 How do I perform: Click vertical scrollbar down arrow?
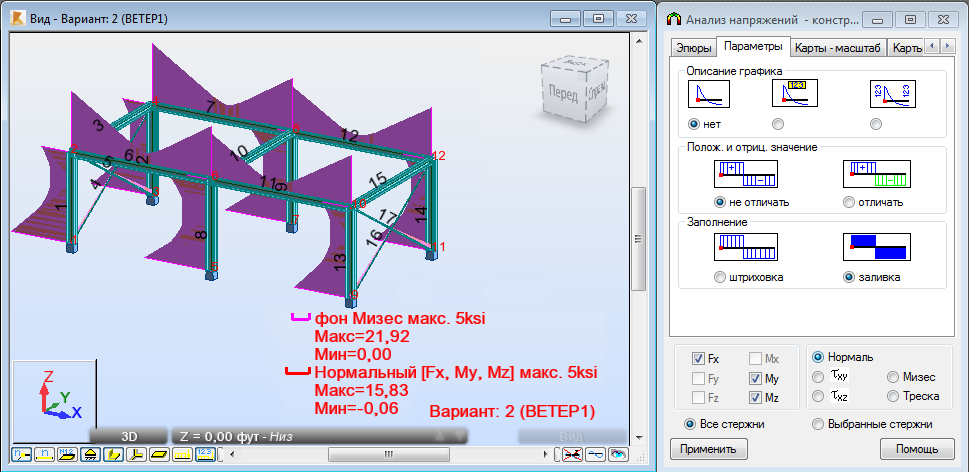pyautogui.click(x=638, y=437)
